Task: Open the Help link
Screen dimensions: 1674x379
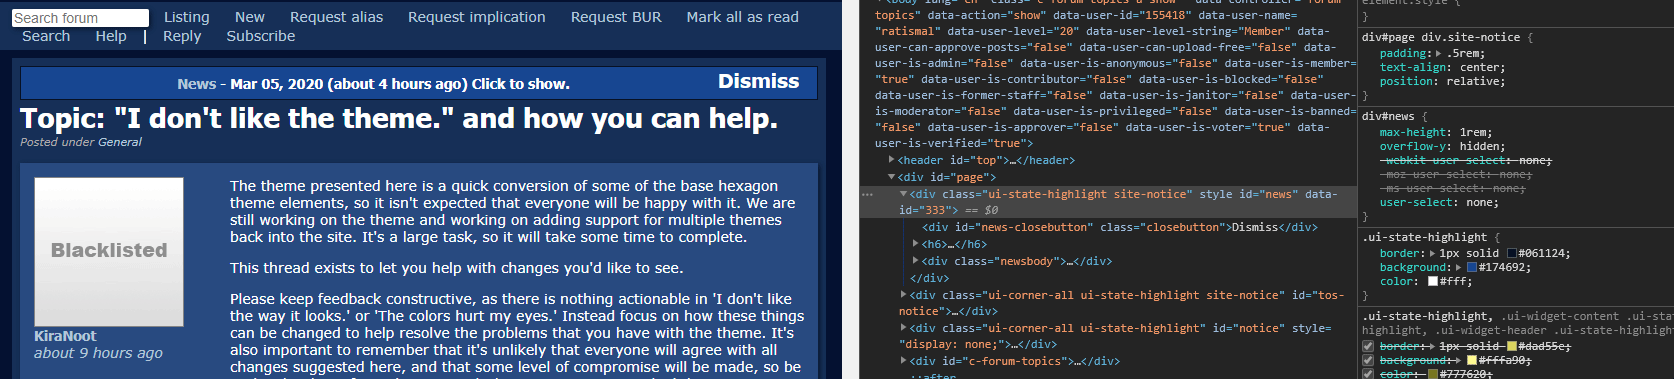Action: click(x=111, y=36)
